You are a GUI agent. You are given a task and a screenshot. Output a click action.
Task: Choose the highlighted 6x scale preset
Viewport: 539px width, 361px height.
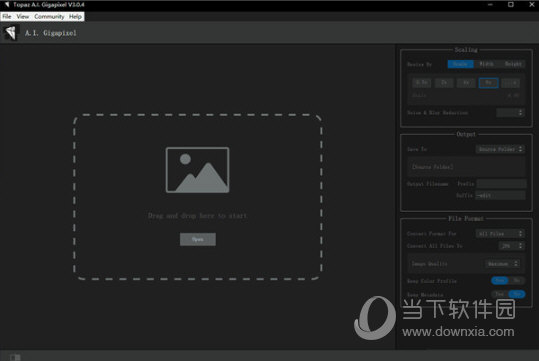(488, 83)
